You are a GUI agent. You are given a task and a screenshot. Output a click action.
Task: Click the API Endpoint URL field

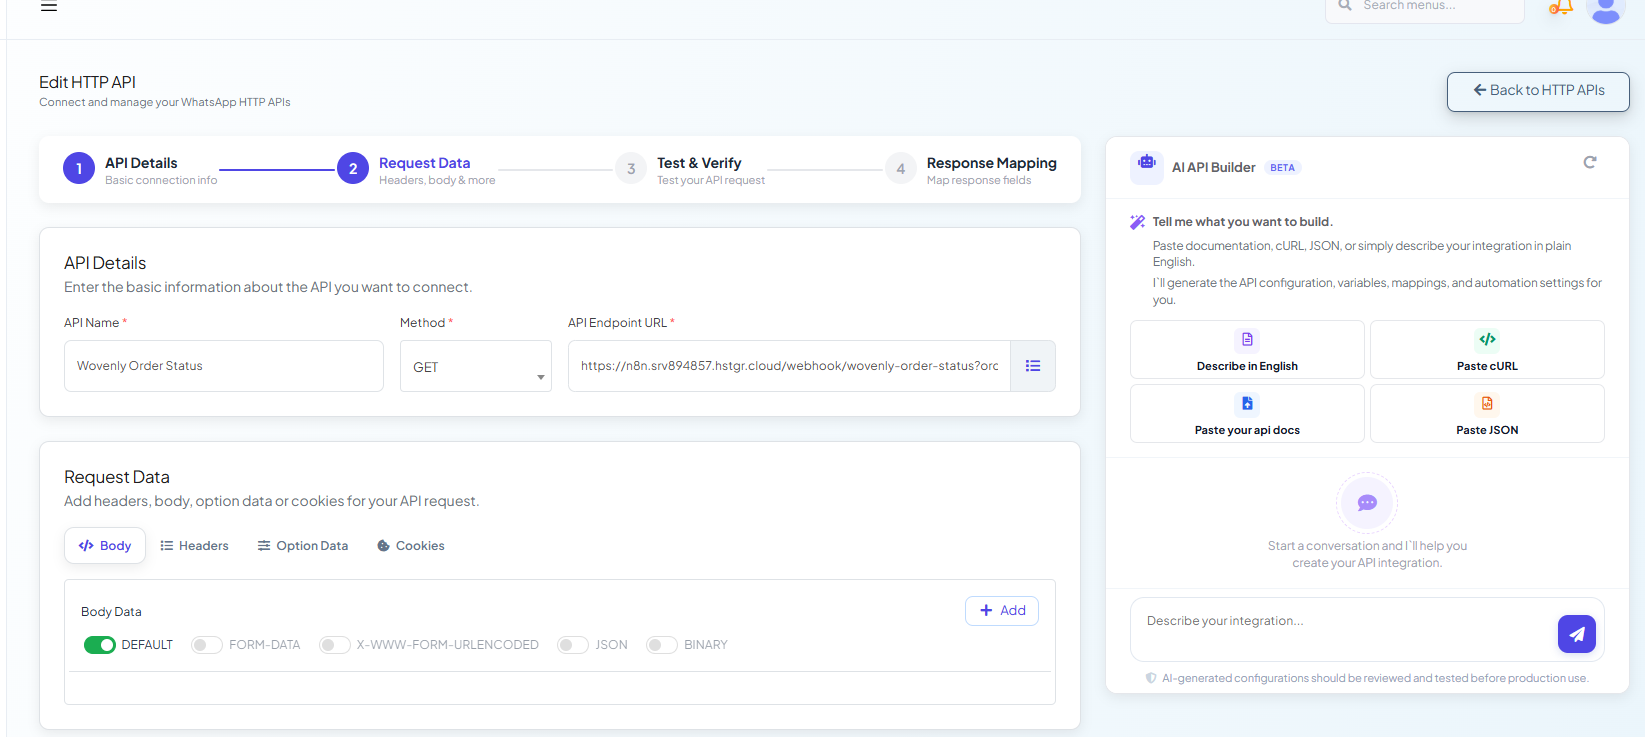pyautogui.click(x=789, y=366)
